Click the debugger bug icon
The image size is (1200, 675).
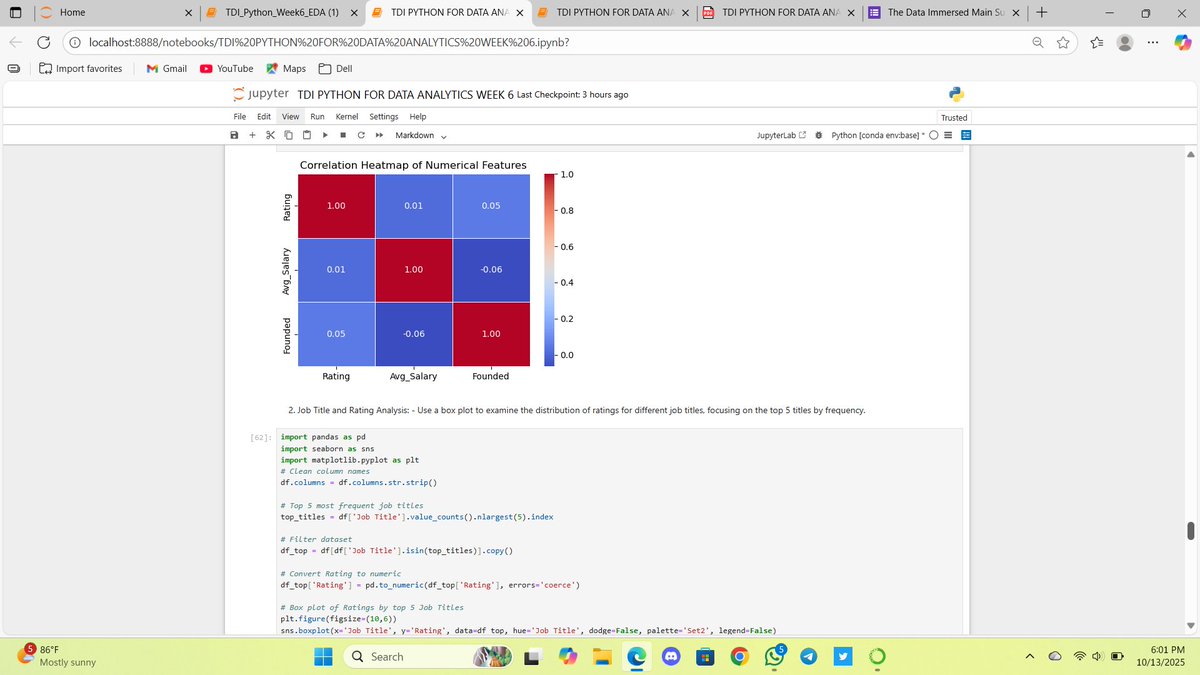(819, 135)
